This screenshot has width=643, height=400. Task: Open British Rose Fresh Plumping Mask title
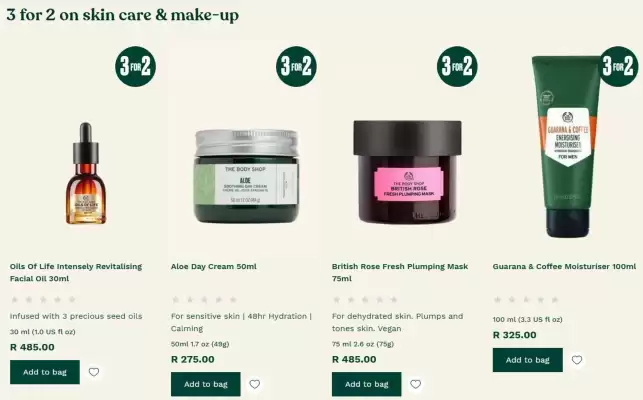click(400, 272)
